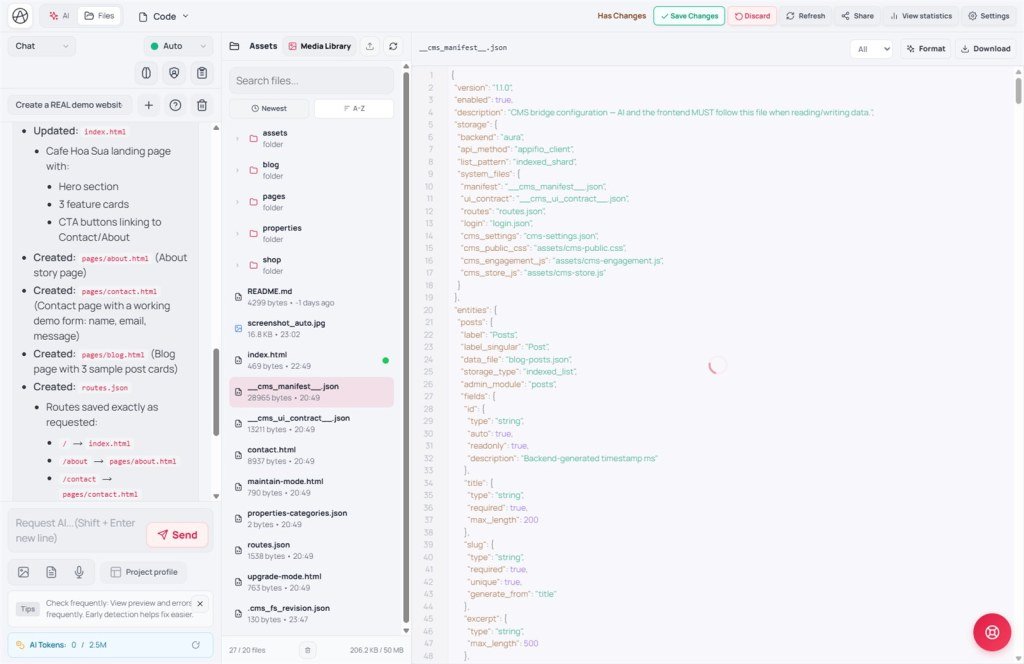Reload the file list with refresh icon

393,46
